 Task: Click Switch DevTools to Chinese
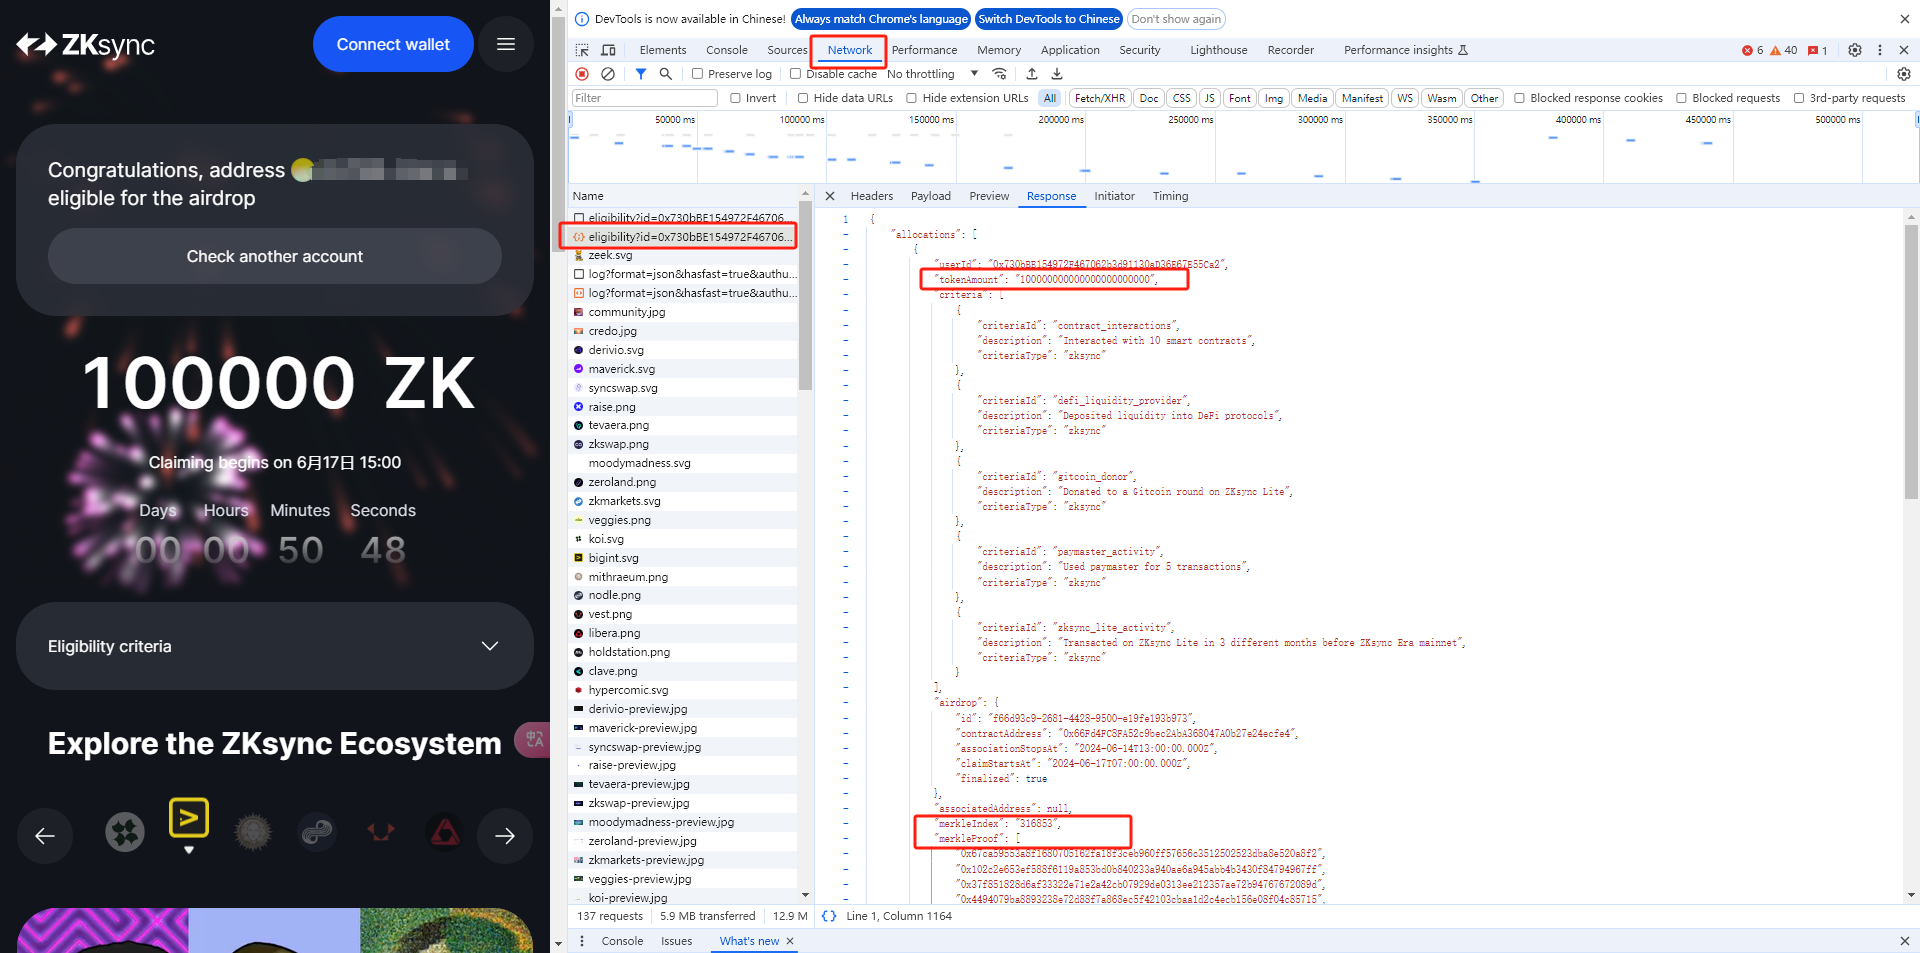(x=1049, y=19)
